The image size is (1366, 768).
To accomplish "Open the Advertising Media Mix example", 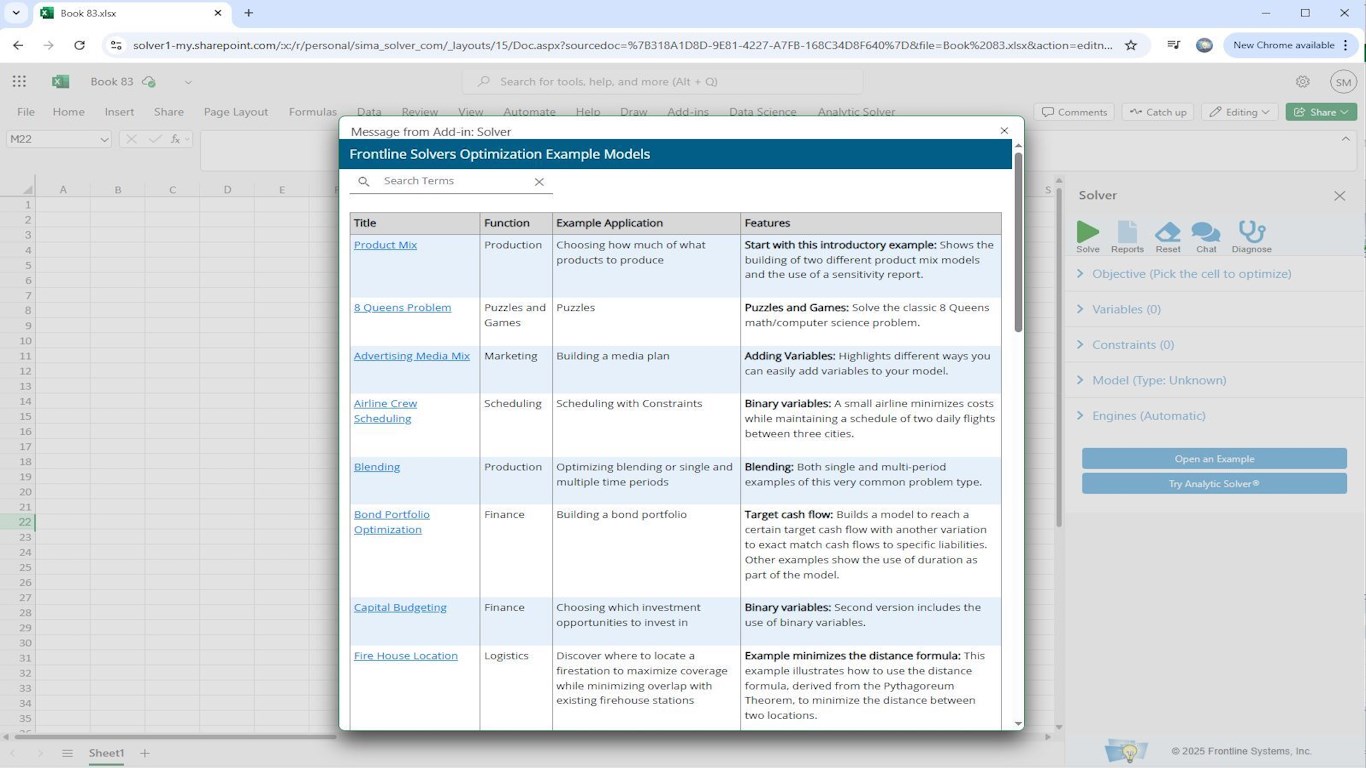I will click(x=411, y=356).
